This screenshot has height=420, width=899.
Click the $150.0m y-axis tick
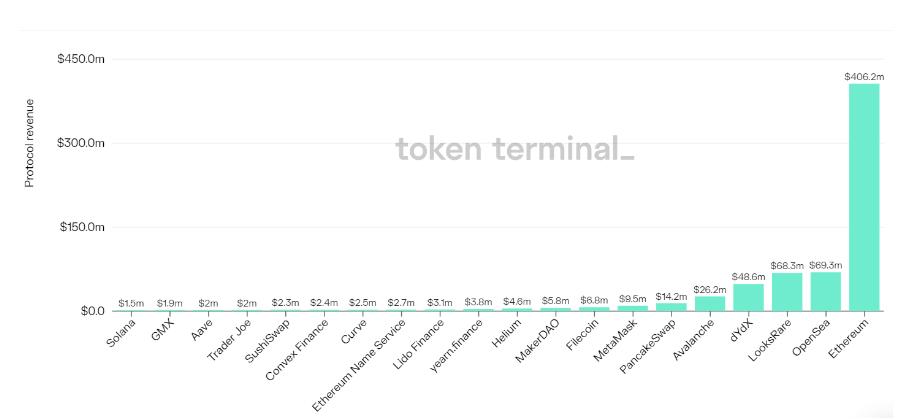82,227
